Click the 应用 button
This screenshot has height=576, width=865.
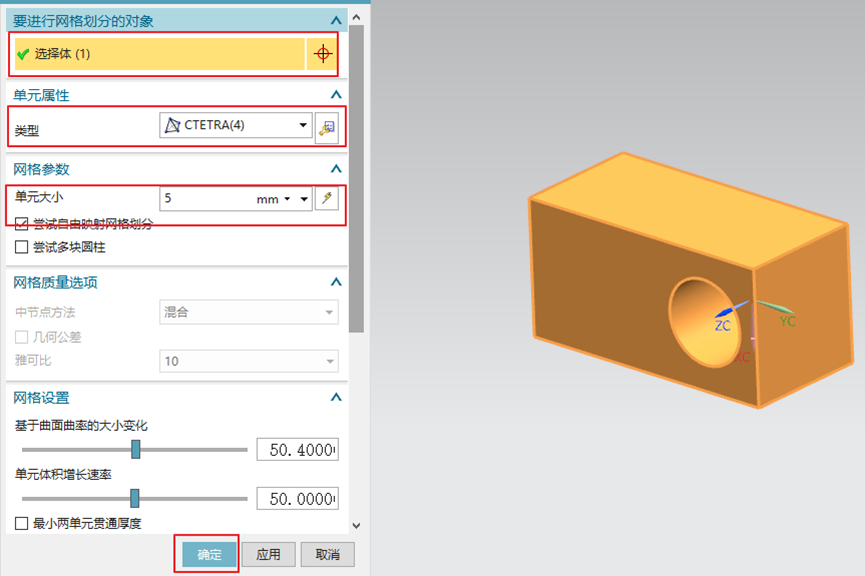[268, 554]
